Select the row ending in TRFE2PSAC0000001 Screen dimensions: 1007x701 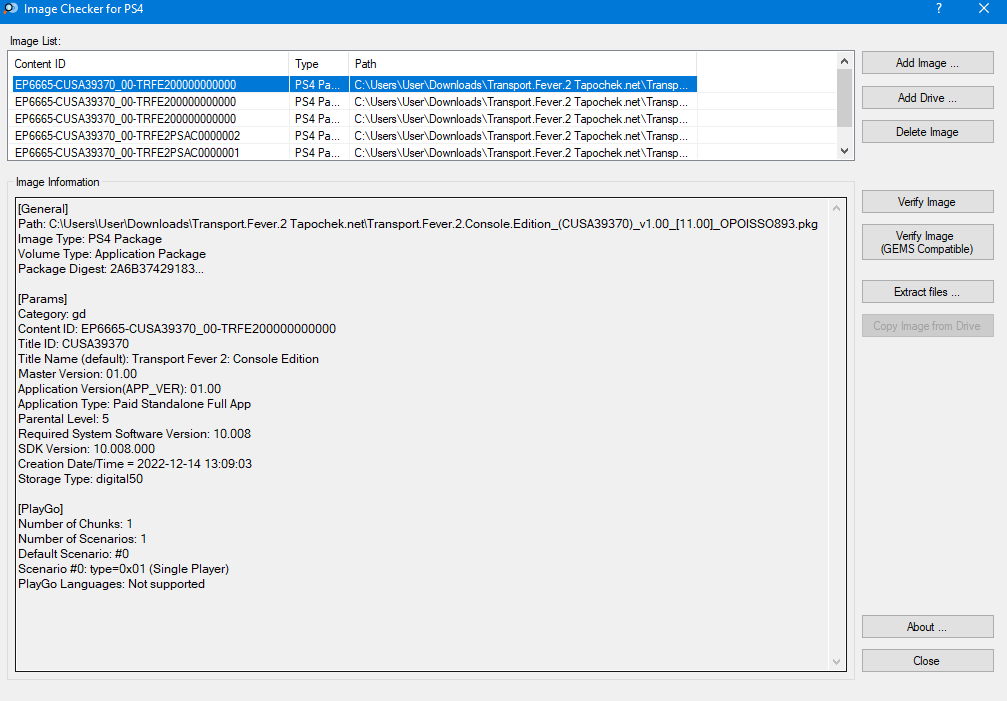coord(355,153)
